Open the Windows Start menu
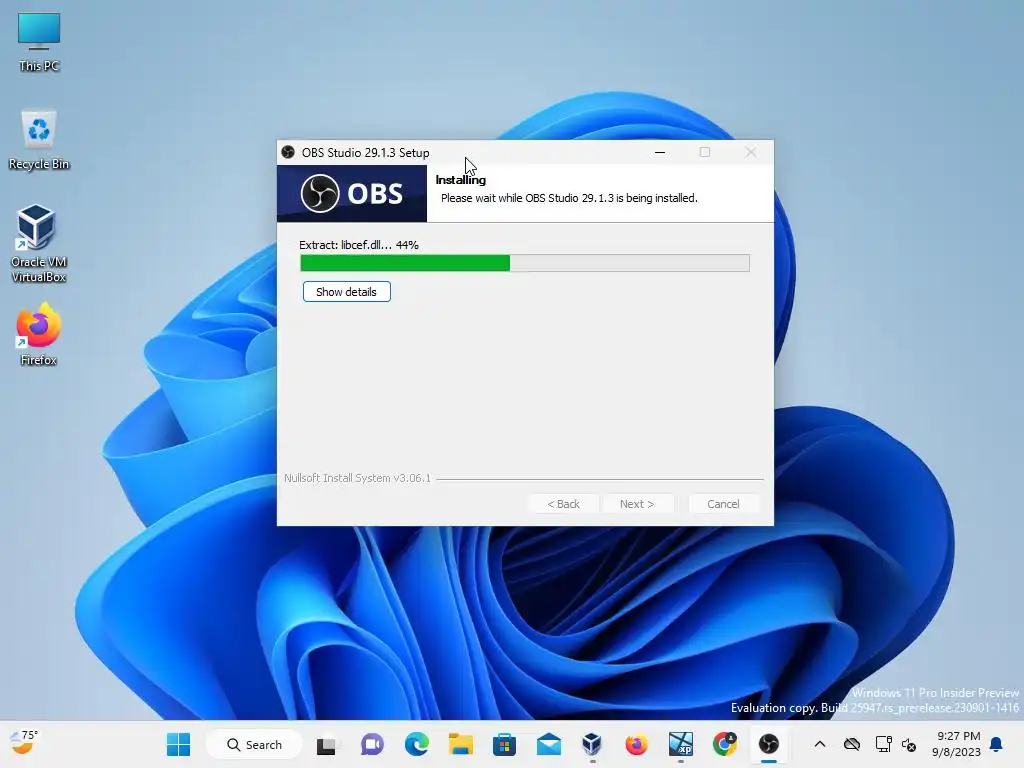This screenshot has width=1024, height=768. [178, 744]
